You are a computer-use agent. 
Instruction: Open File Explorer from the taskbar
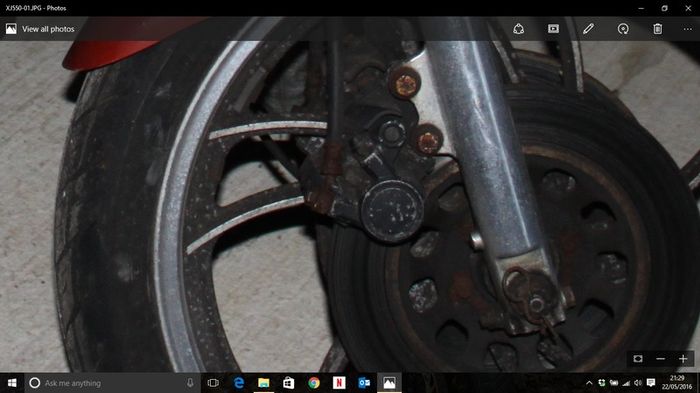tap(264, 383)
